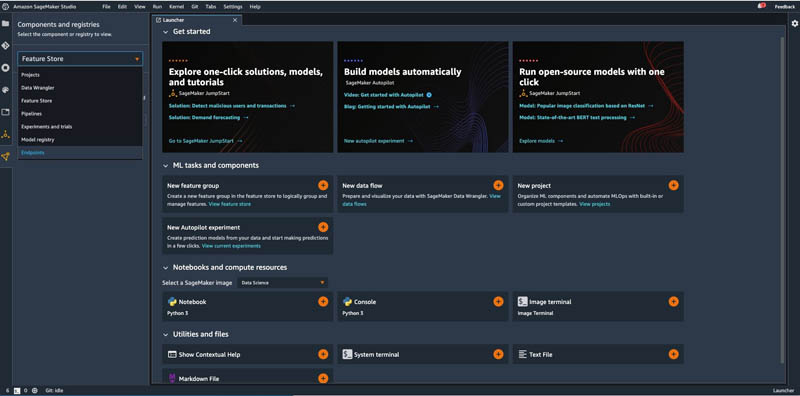Image resolution: width=800 pixels, height=396 pixels.
Task: Click Git: idle status bar entry
Action: 55,390
